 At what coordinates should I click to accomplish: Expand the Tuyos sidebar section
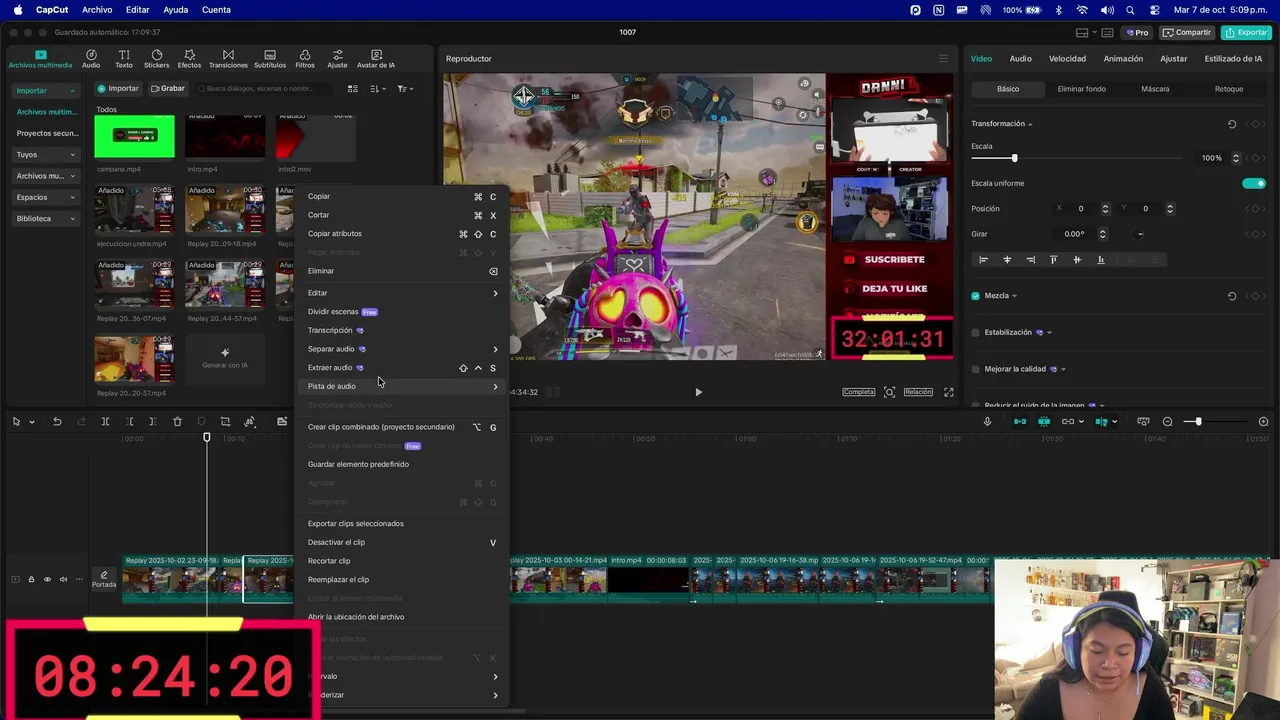72,155
